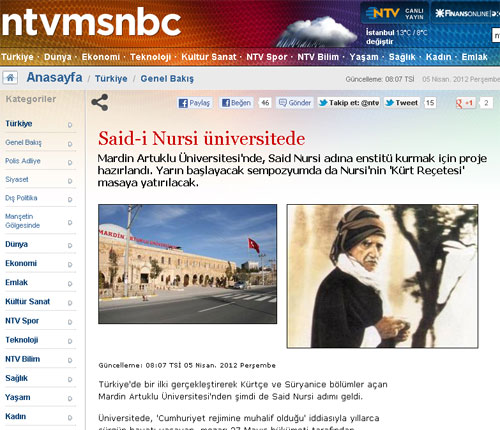Expand the Kültür Sanat category arrow
The image size is (500, 430).
[70, 303]
